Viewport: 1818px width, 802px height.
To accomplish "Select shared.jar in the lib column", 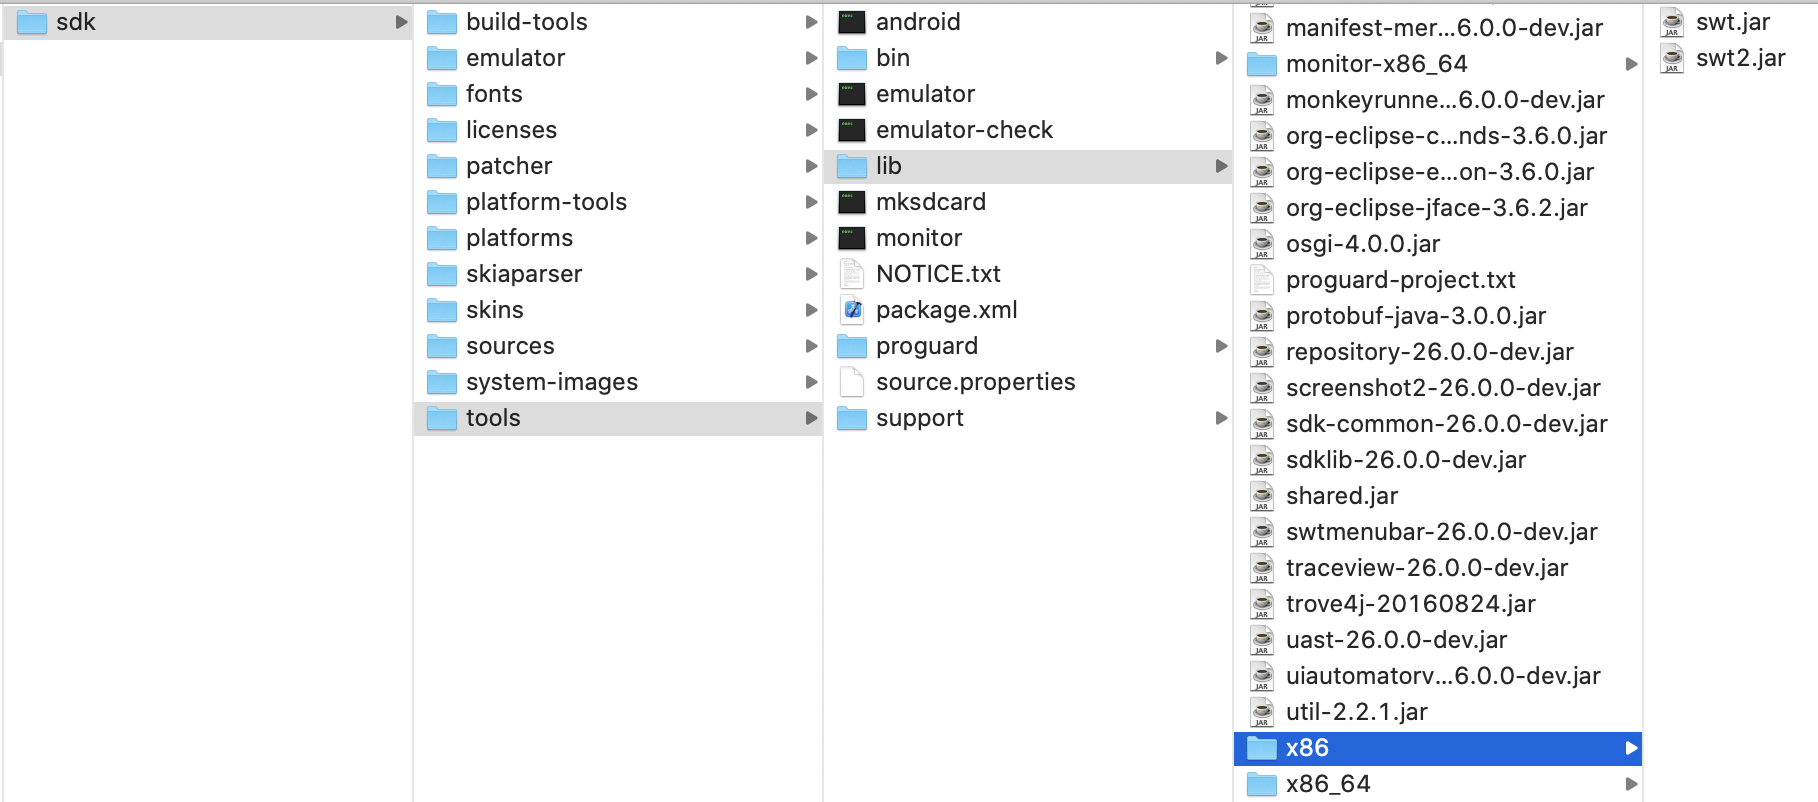I will click(x=1341, y=496).
